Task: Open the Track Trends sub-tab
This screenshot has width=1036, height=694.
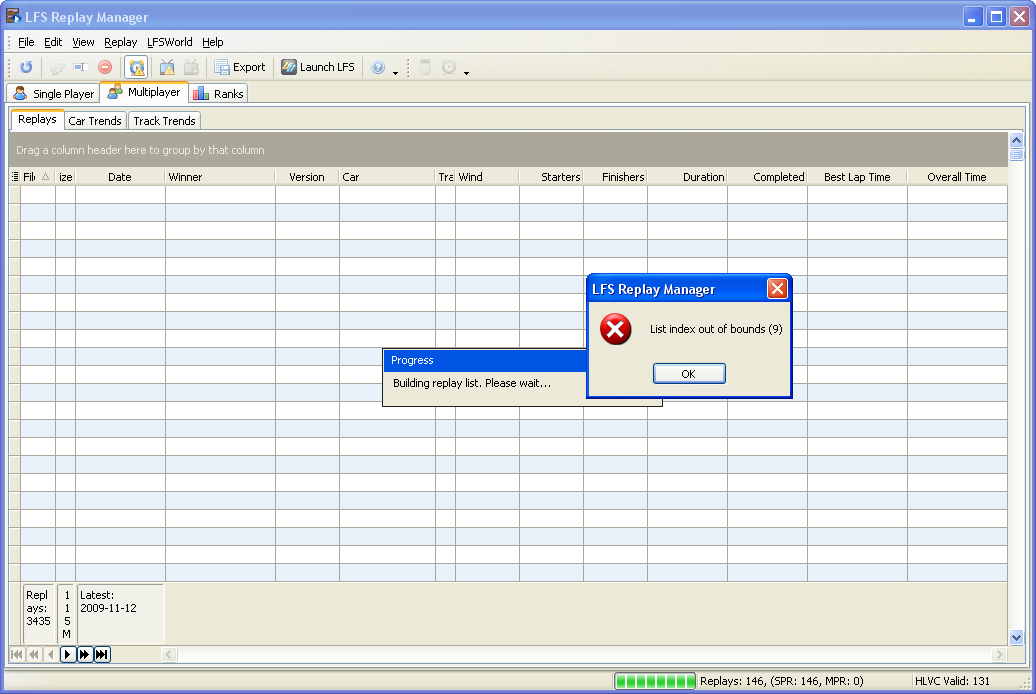Action: [164, 120]
